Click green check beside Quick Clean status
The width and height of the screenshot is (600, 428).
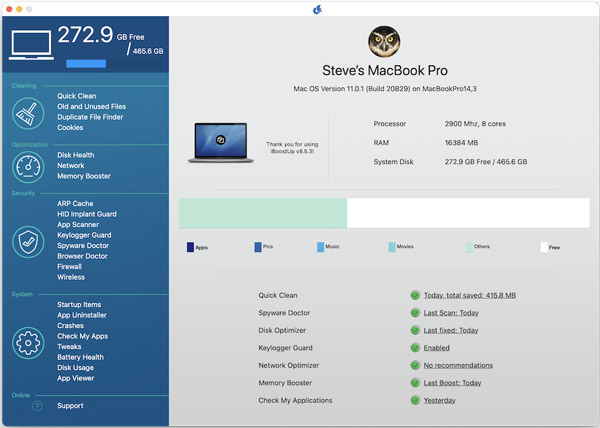click(x=415, y=295)
